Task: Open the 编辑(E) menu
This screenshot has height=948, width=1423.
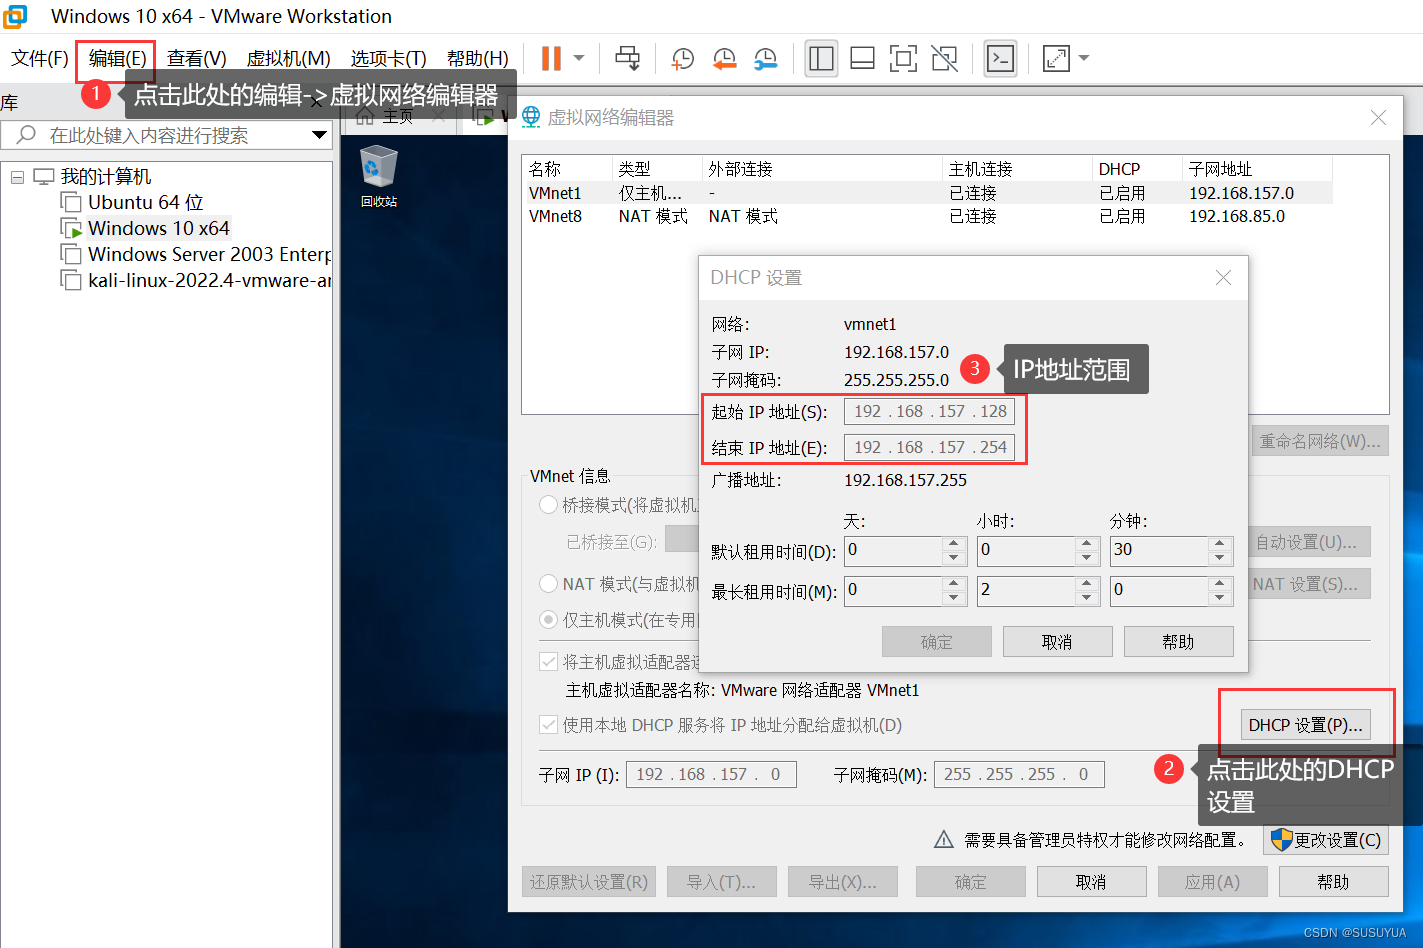Action: pos(117,58)
